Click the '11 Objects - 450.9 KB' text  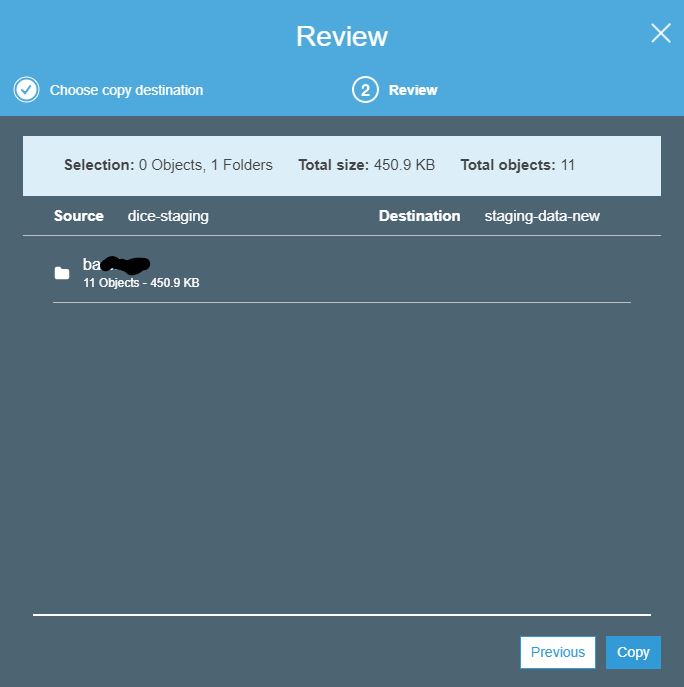pos(141,283)
